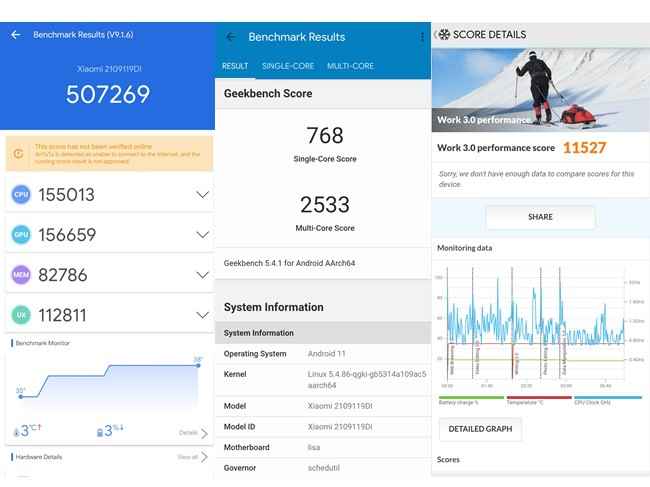Screen dimensions: 650x487
Task: Tap the SHARE button
Action: click(540, 217)
